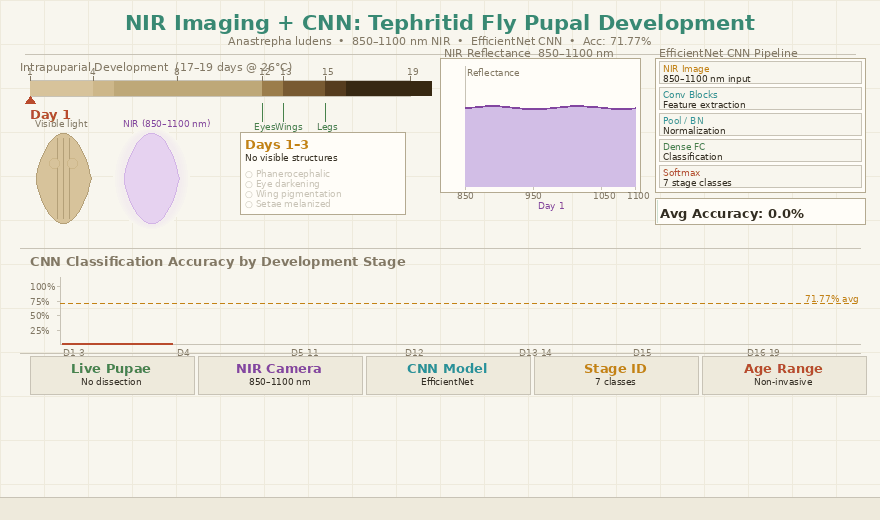Click the 850 wavelength axis label

465,196
